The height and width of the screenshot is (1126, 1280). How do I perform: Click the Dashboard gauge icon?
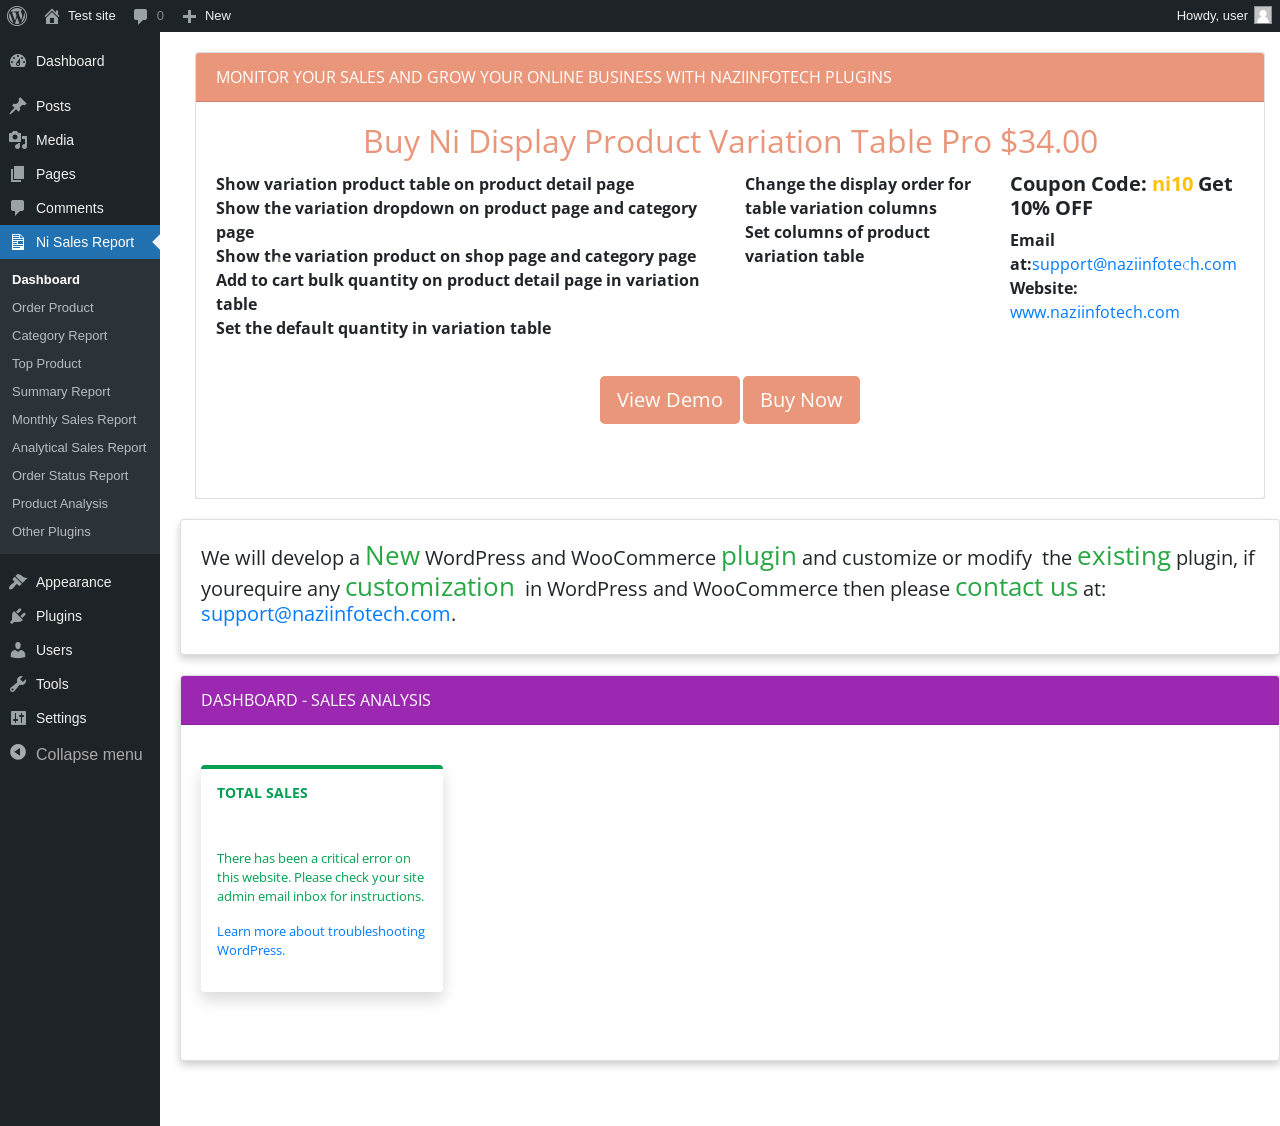pyautogui.click(x=18, y=61)
